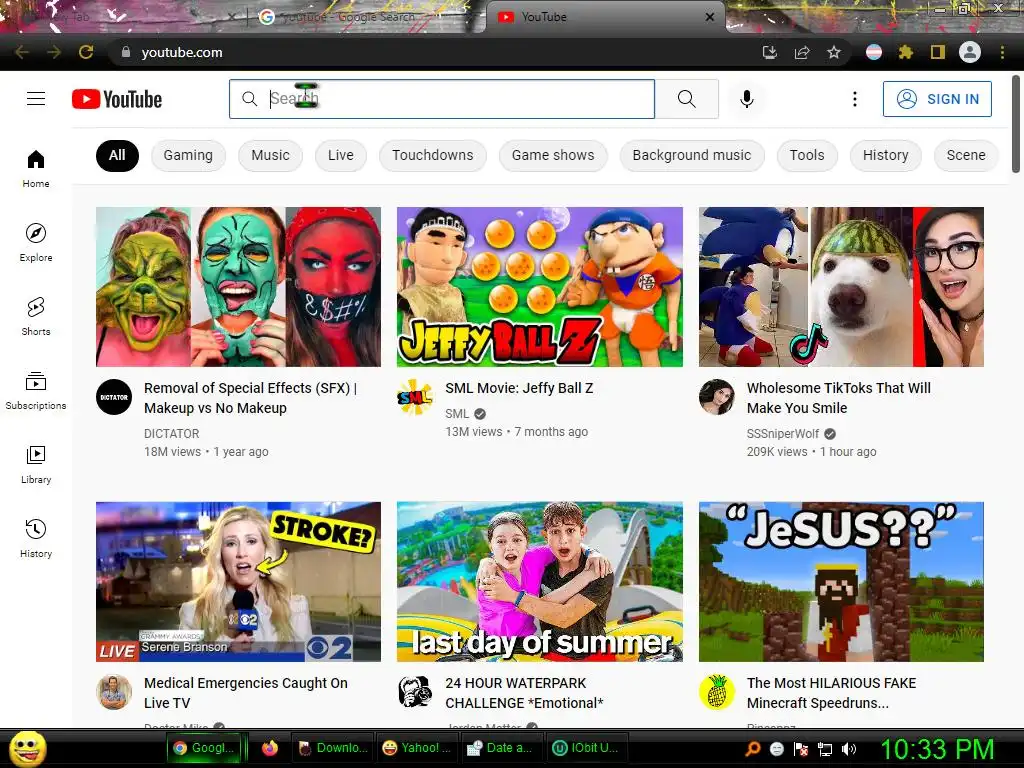This screenshot has height=768, width=1024.
Task: Select the Touchdowns filter chip
Action: tap(432, 155)
